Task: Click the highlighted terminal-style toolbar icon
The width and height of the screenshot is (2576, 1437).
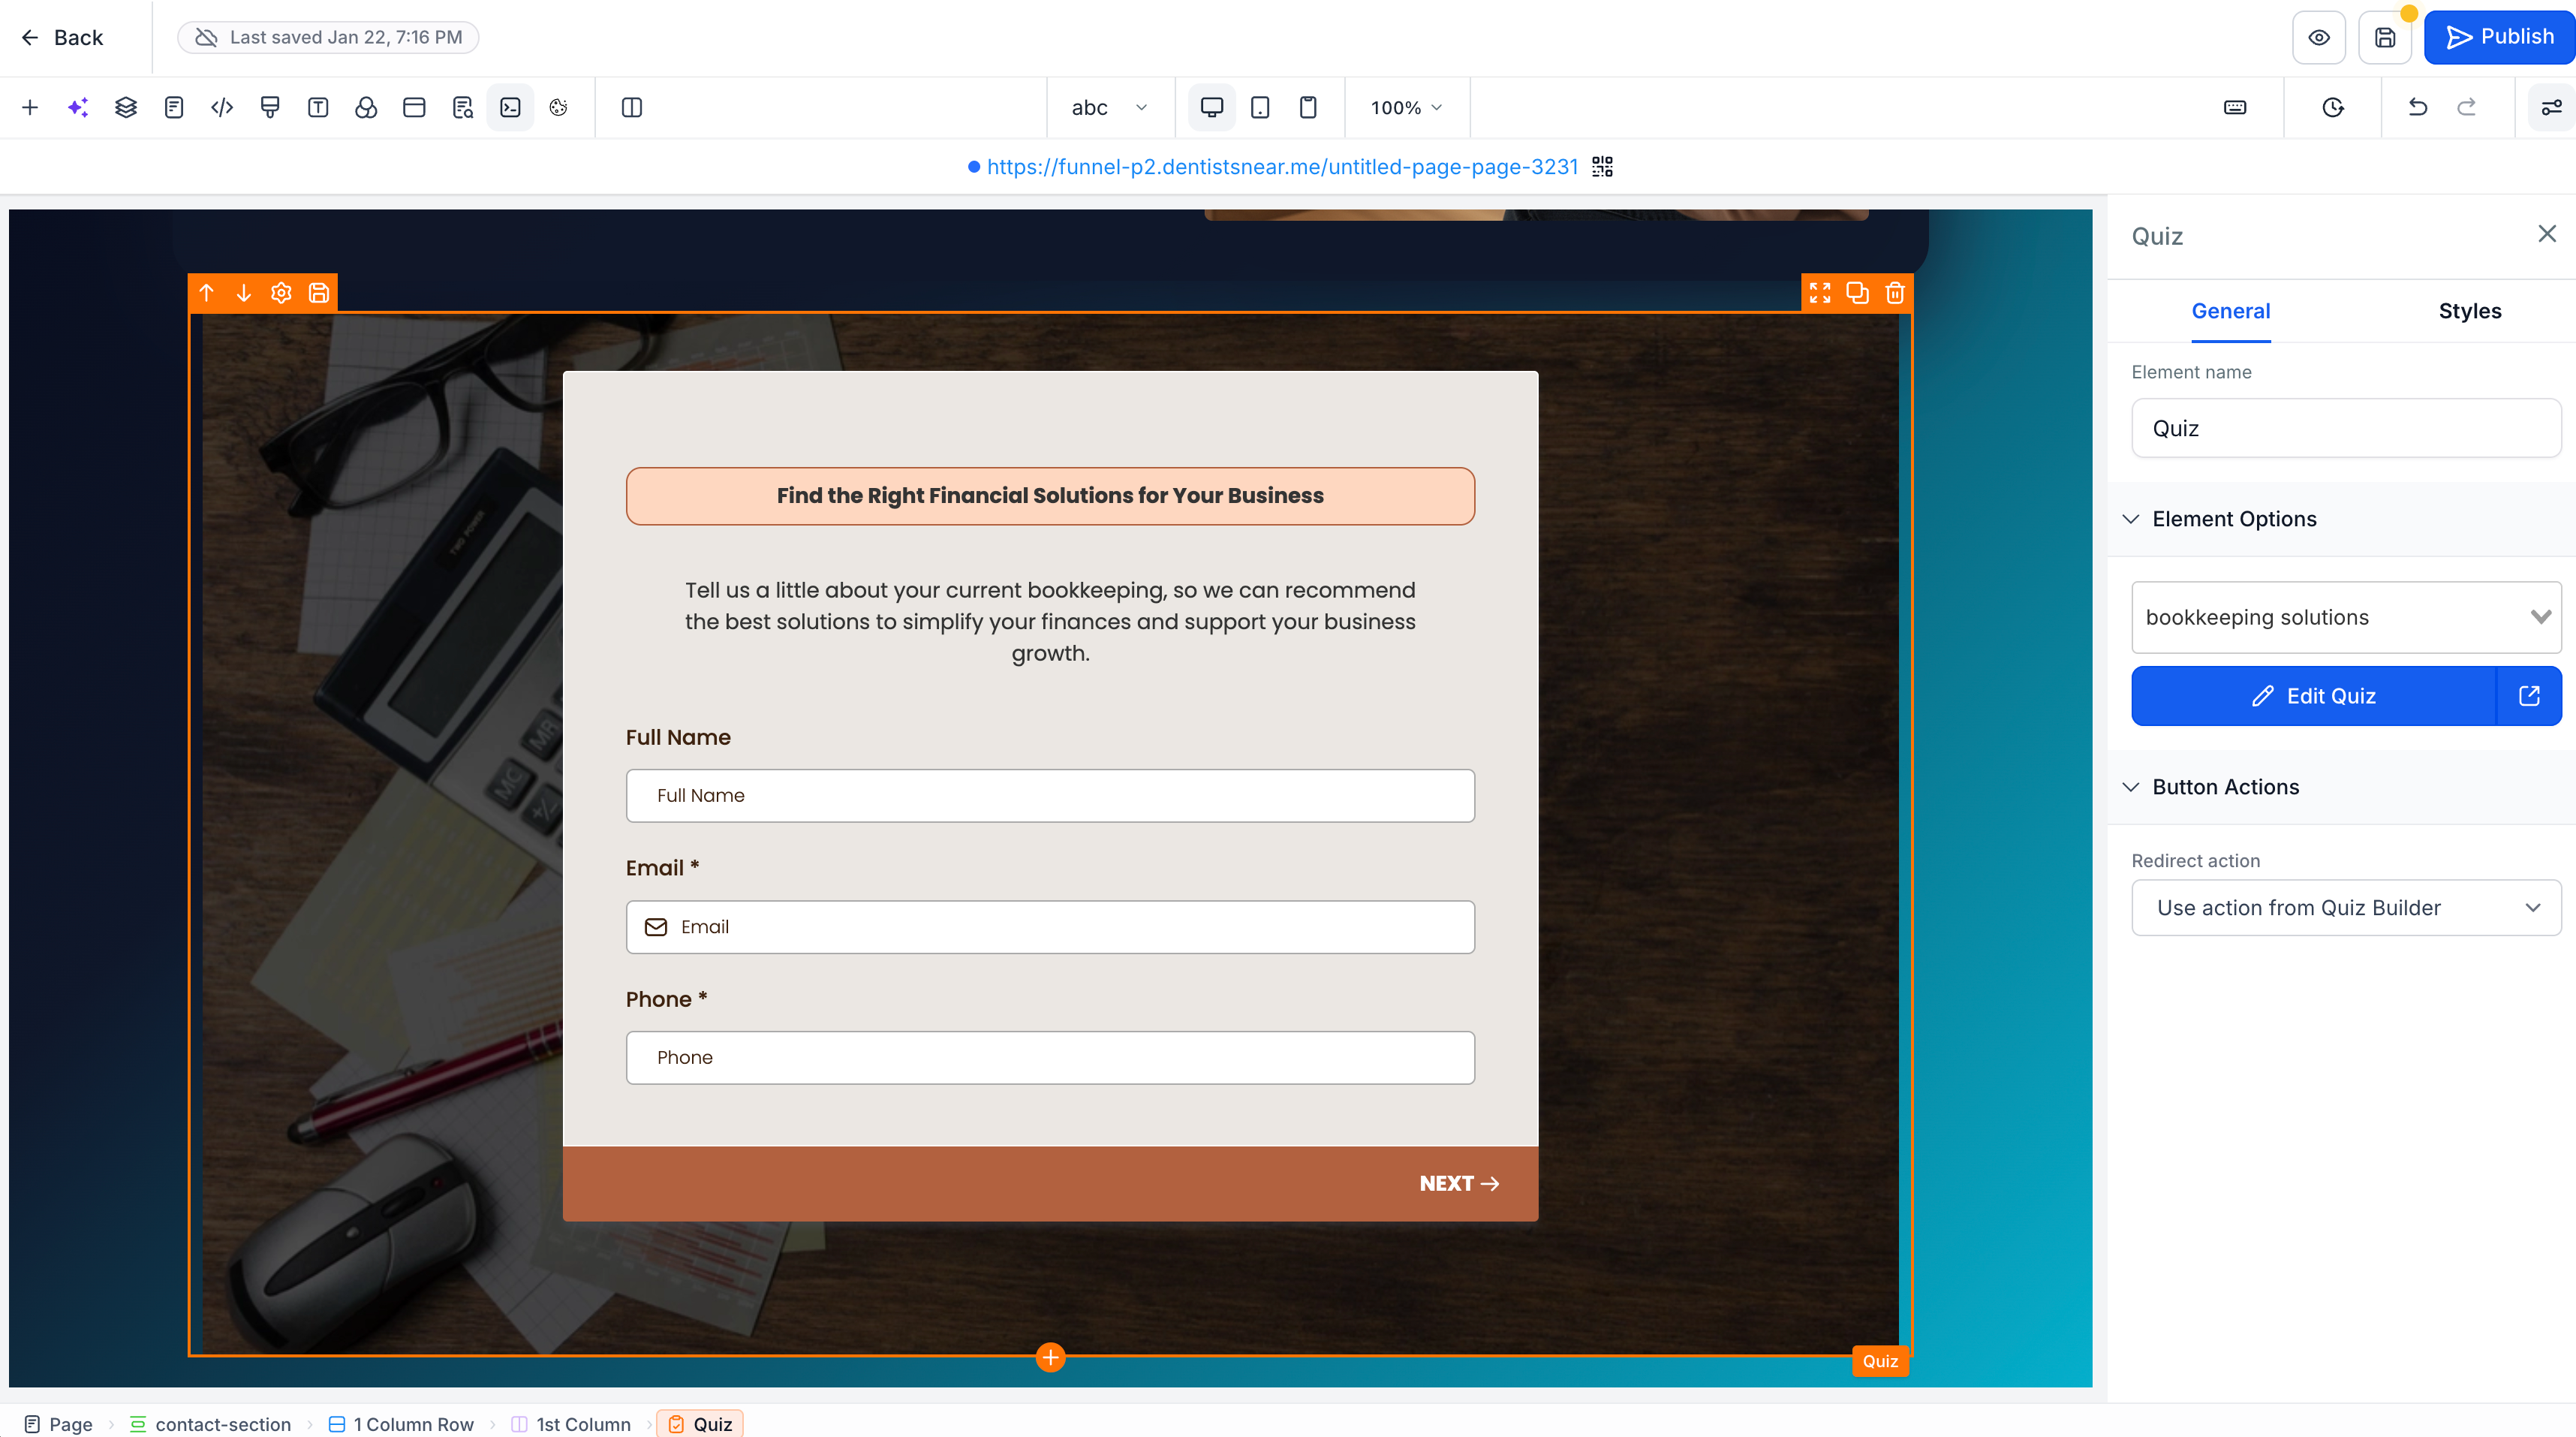Action: pos(510,108)
